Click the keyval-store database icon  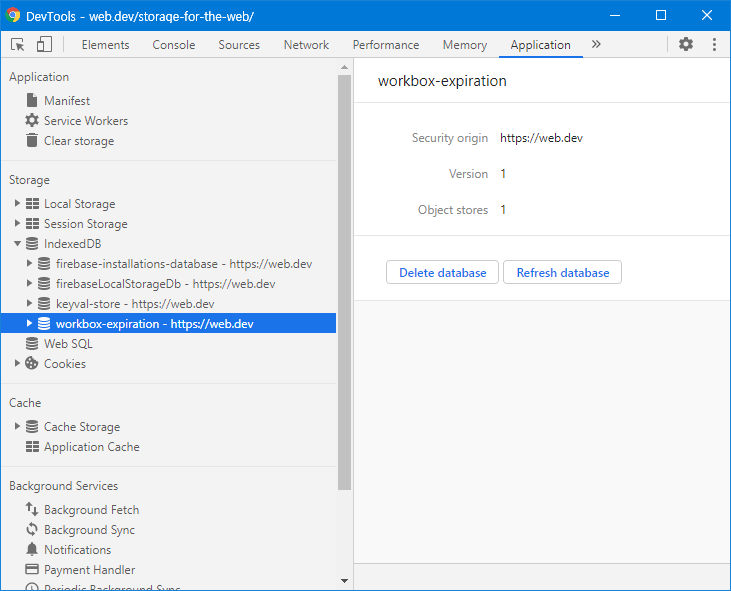[44, 303]
